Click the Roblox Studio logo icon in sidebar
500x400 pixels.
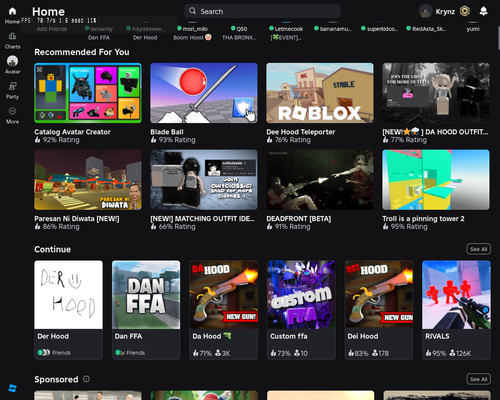[x=12, y=388]
